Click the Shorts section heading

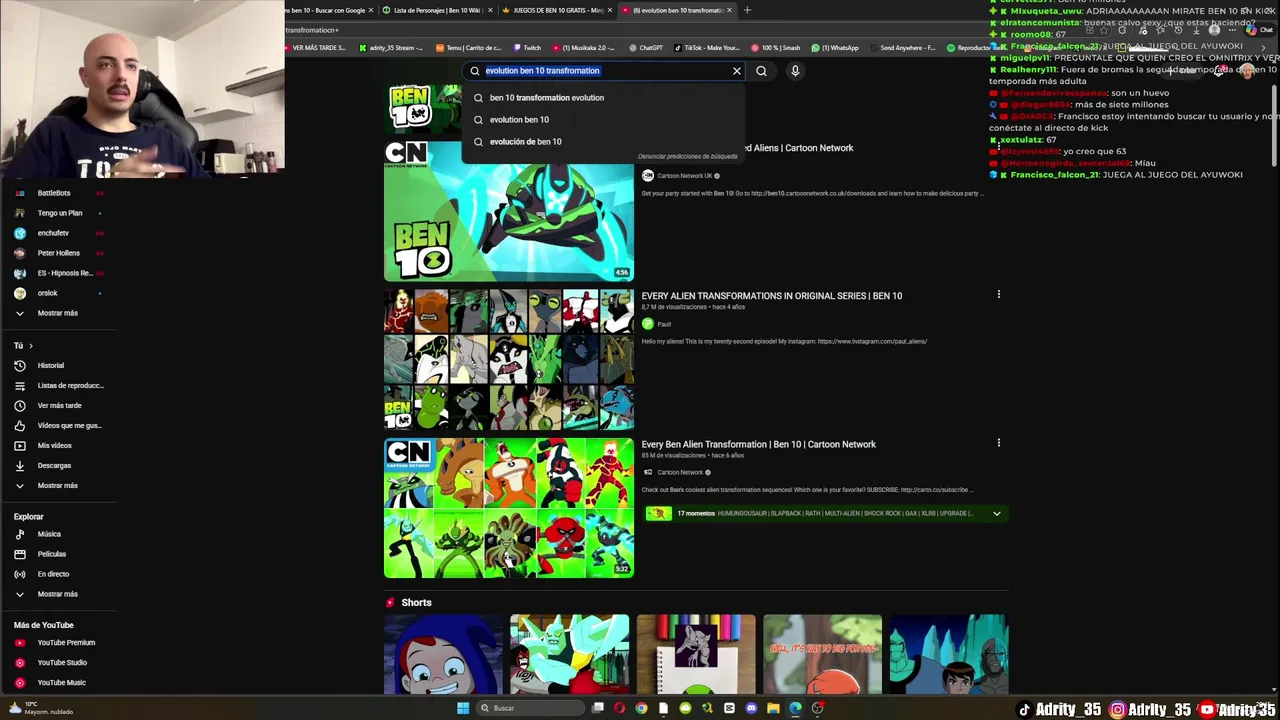point(416,603)
